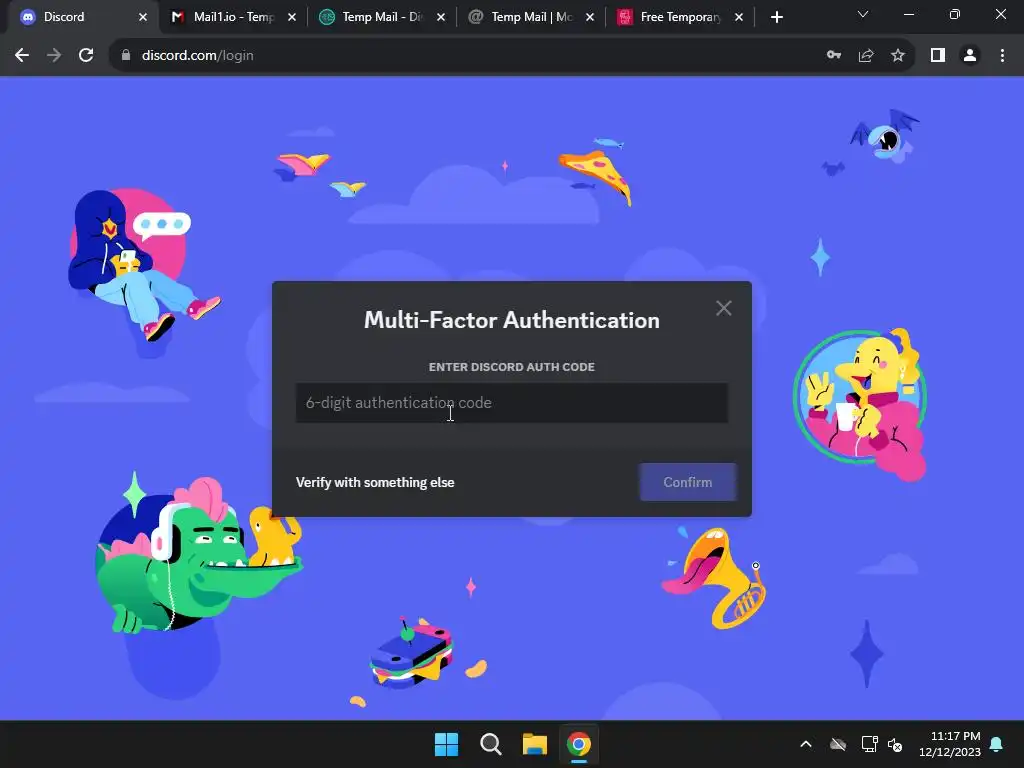This screenshot has height=768, width=1024.
Task: Open network display tray icon
Action: tap(869, 744)
